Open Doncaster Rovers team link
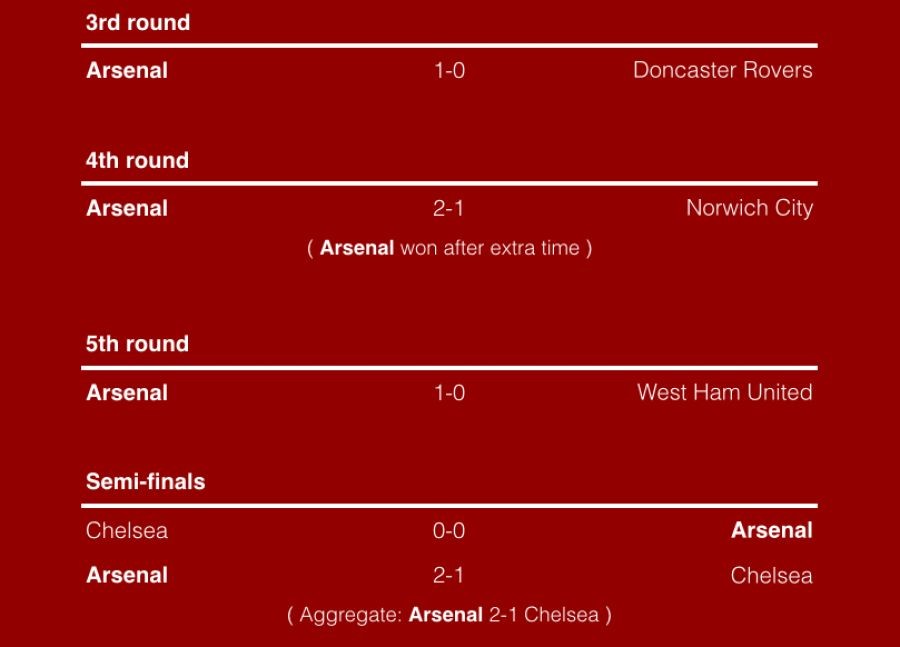Image resolution: width=900 pixels, height=647 pixels. coord(723,70)
